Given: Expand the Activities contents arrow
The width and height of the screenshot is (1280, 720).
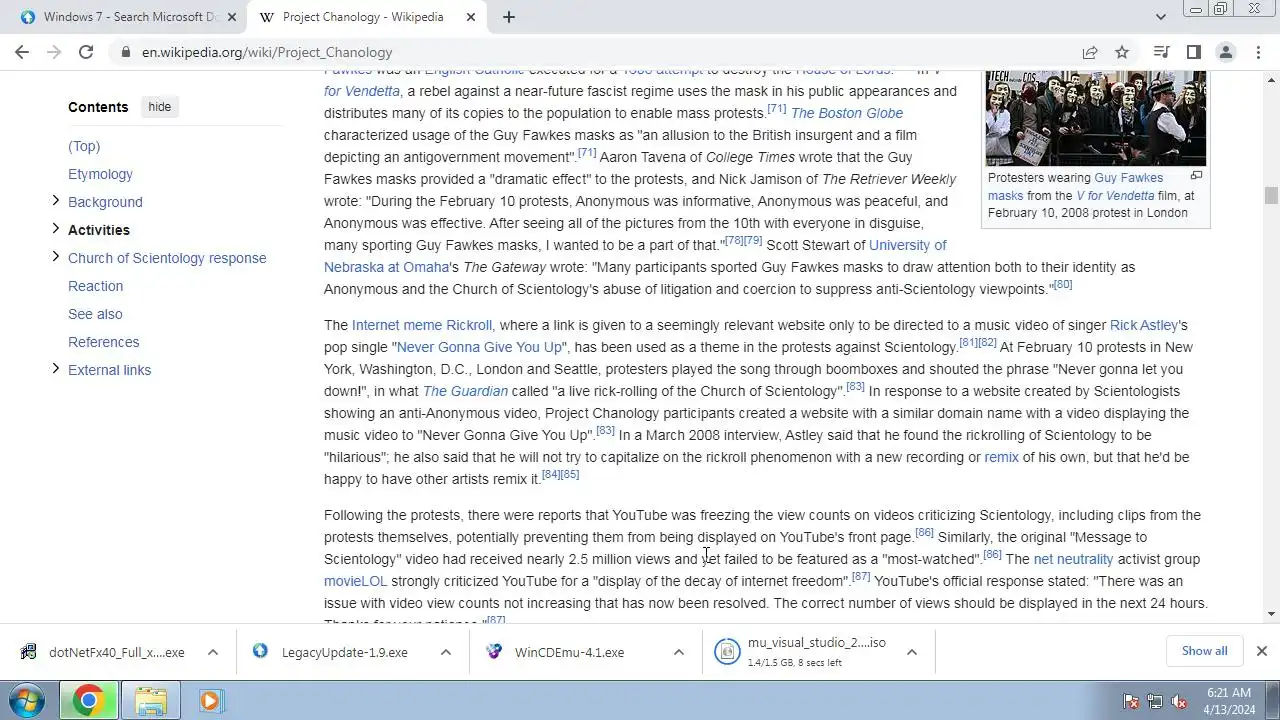Looking at the screenshot, I should (x=55, y=229).
